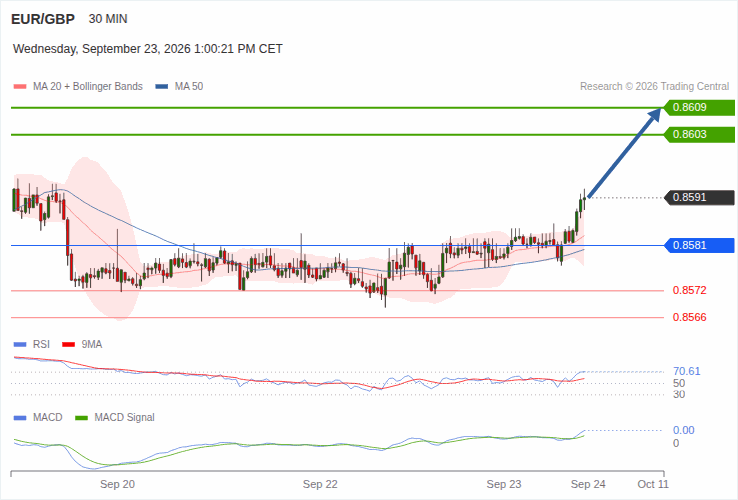Image resolution: width=738 pixels, height=500 pixels.
Task: Click the MACD blue legend marker
Action: tap(20, 418)
